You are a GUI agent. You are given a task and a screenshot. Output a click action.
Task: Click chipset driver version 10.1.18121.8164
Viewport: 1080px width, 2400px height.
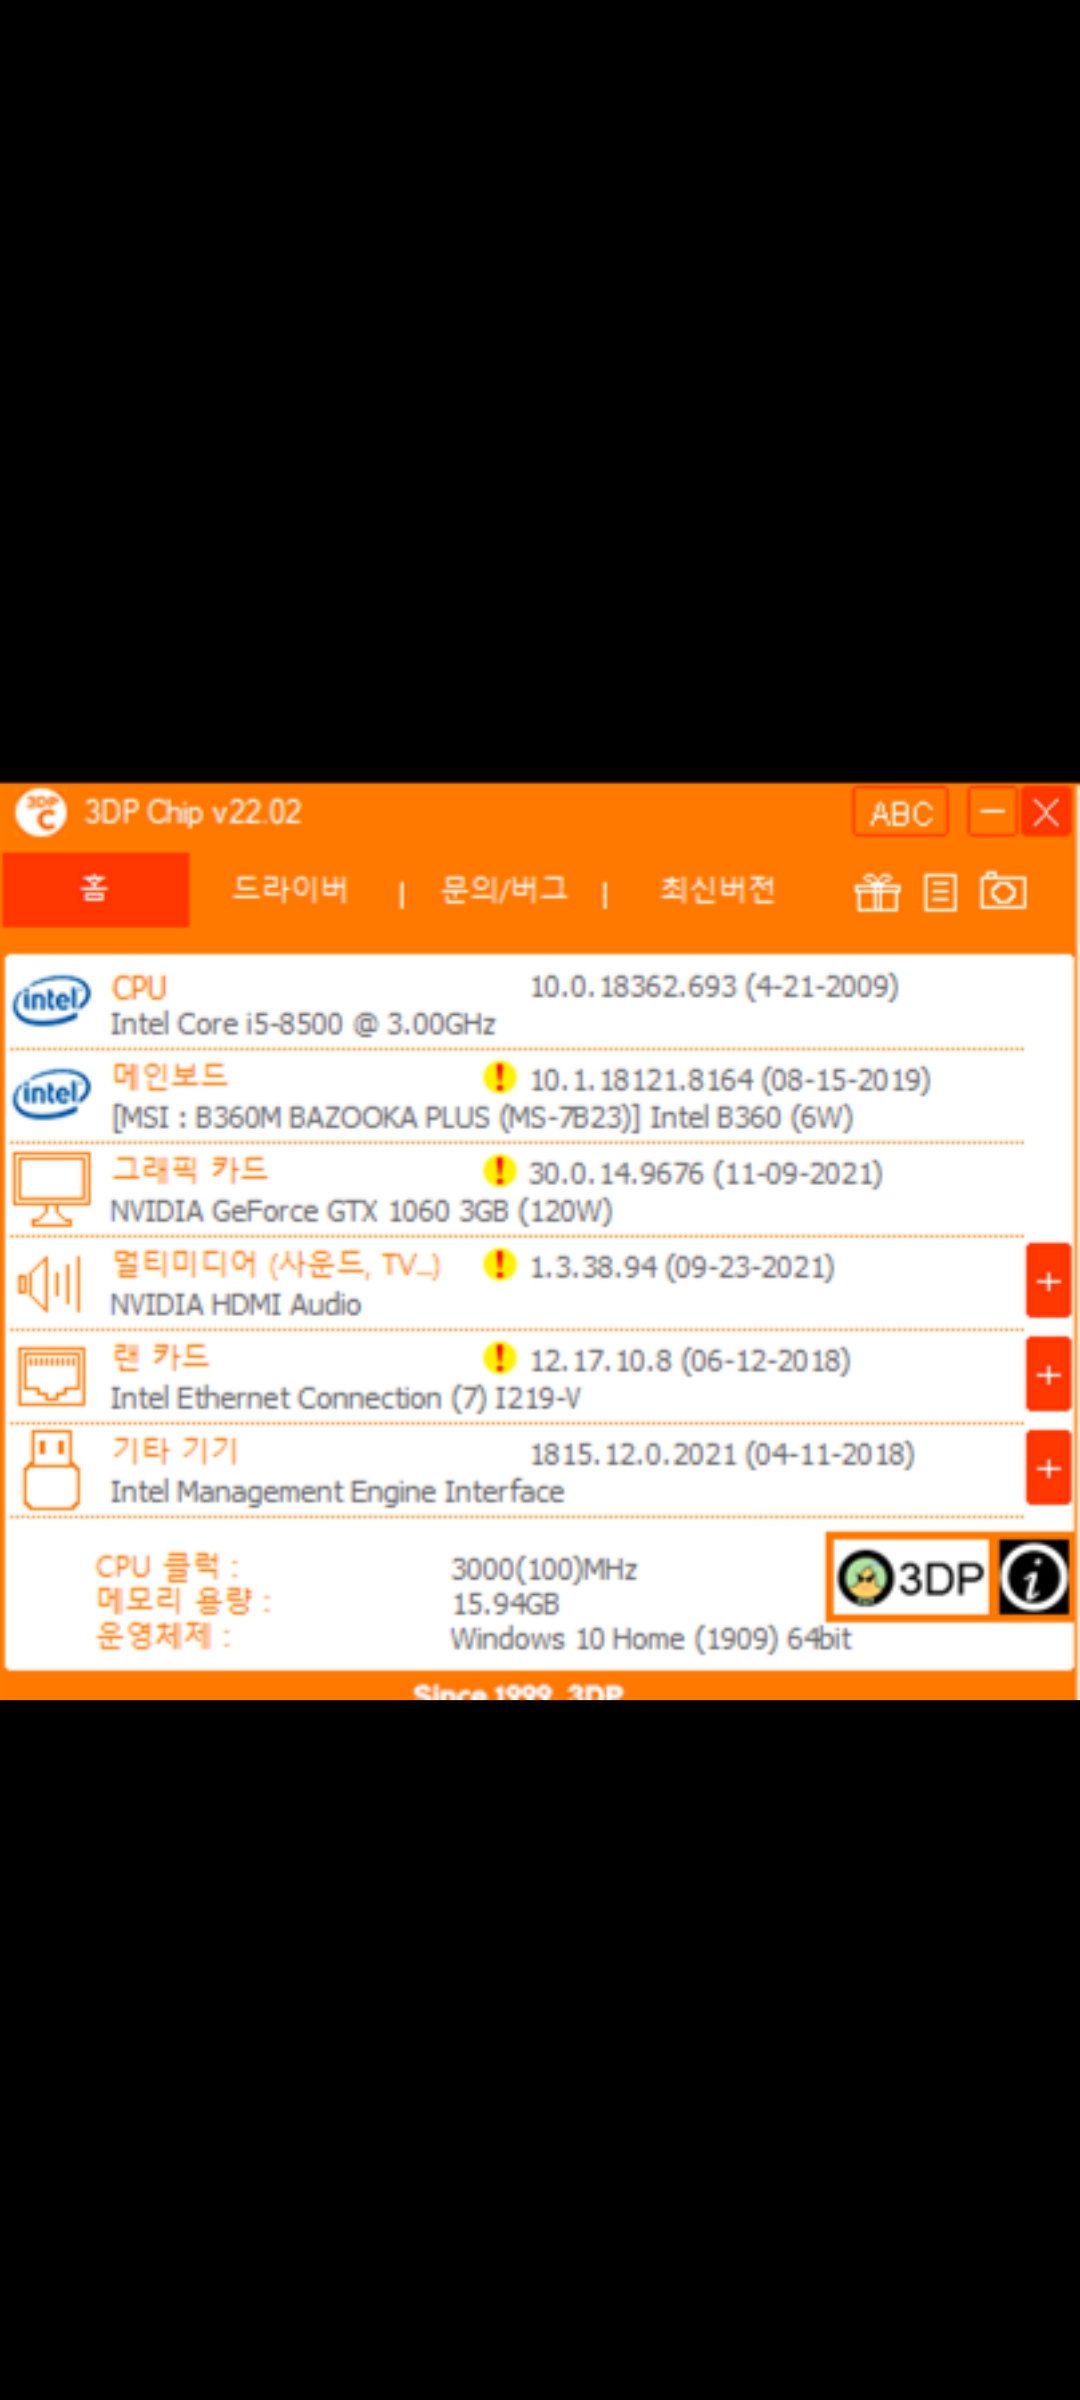click(730, 1080)
